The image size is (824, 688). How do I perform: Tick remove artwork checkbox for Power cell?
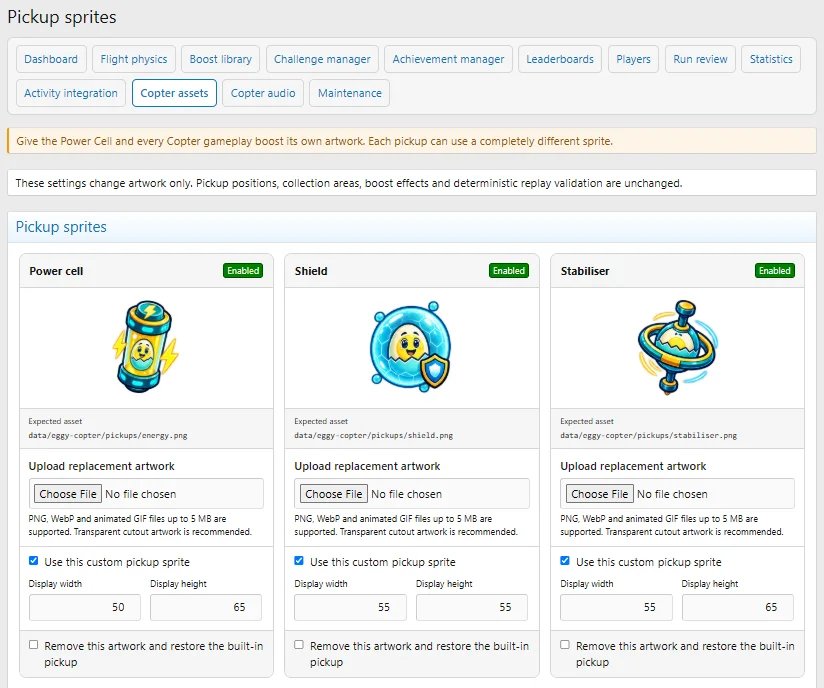click(34, 645)
